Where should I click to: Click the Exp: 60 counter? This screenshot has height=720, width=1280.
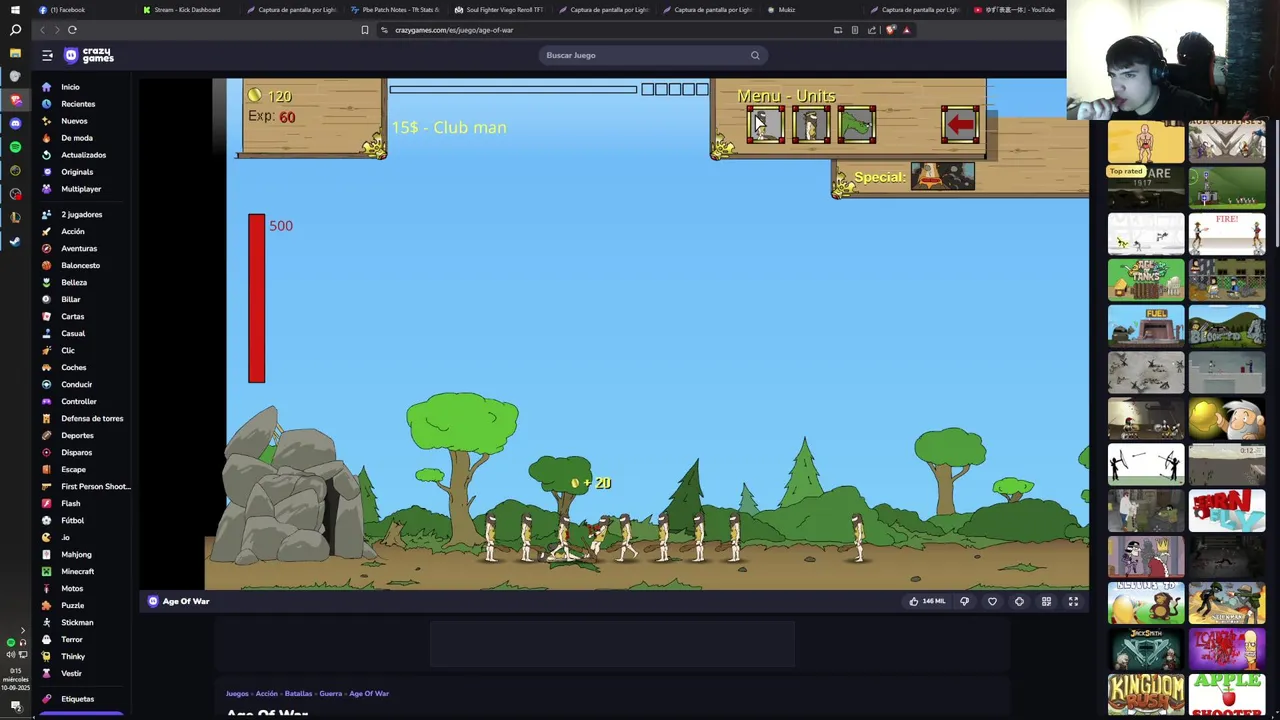pos(272,117)
